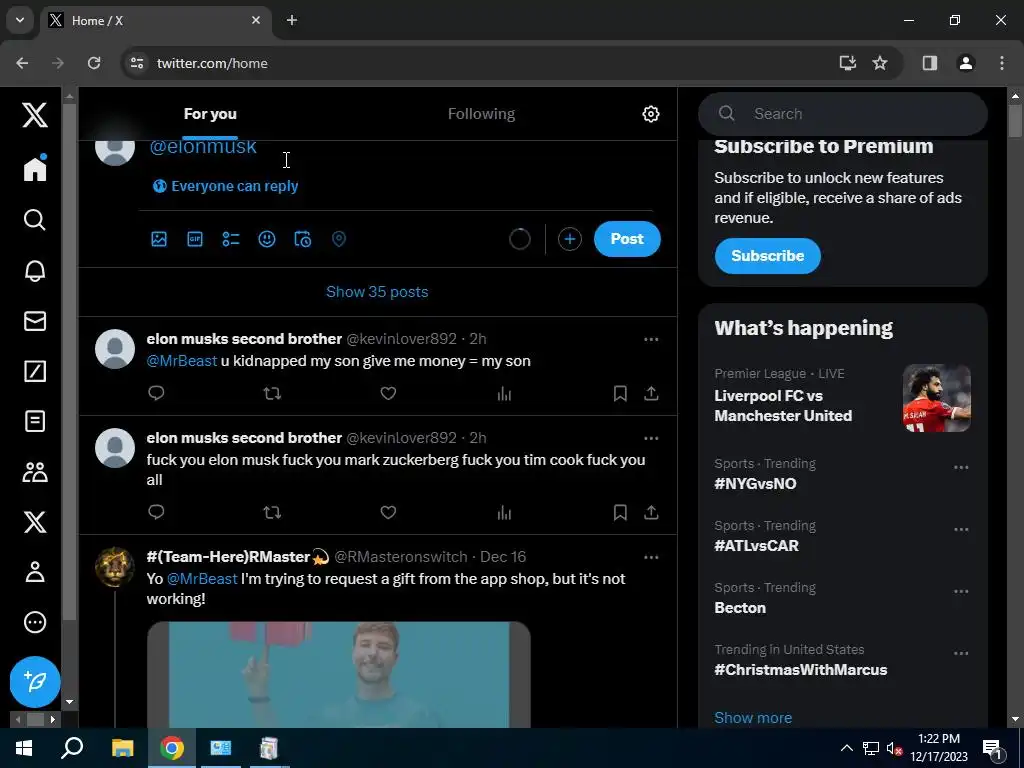1024x768 pixels.
Task: Open options for #ChristmasWithMarcus trend
Action: pyautogui.click(x=961, y=654)
